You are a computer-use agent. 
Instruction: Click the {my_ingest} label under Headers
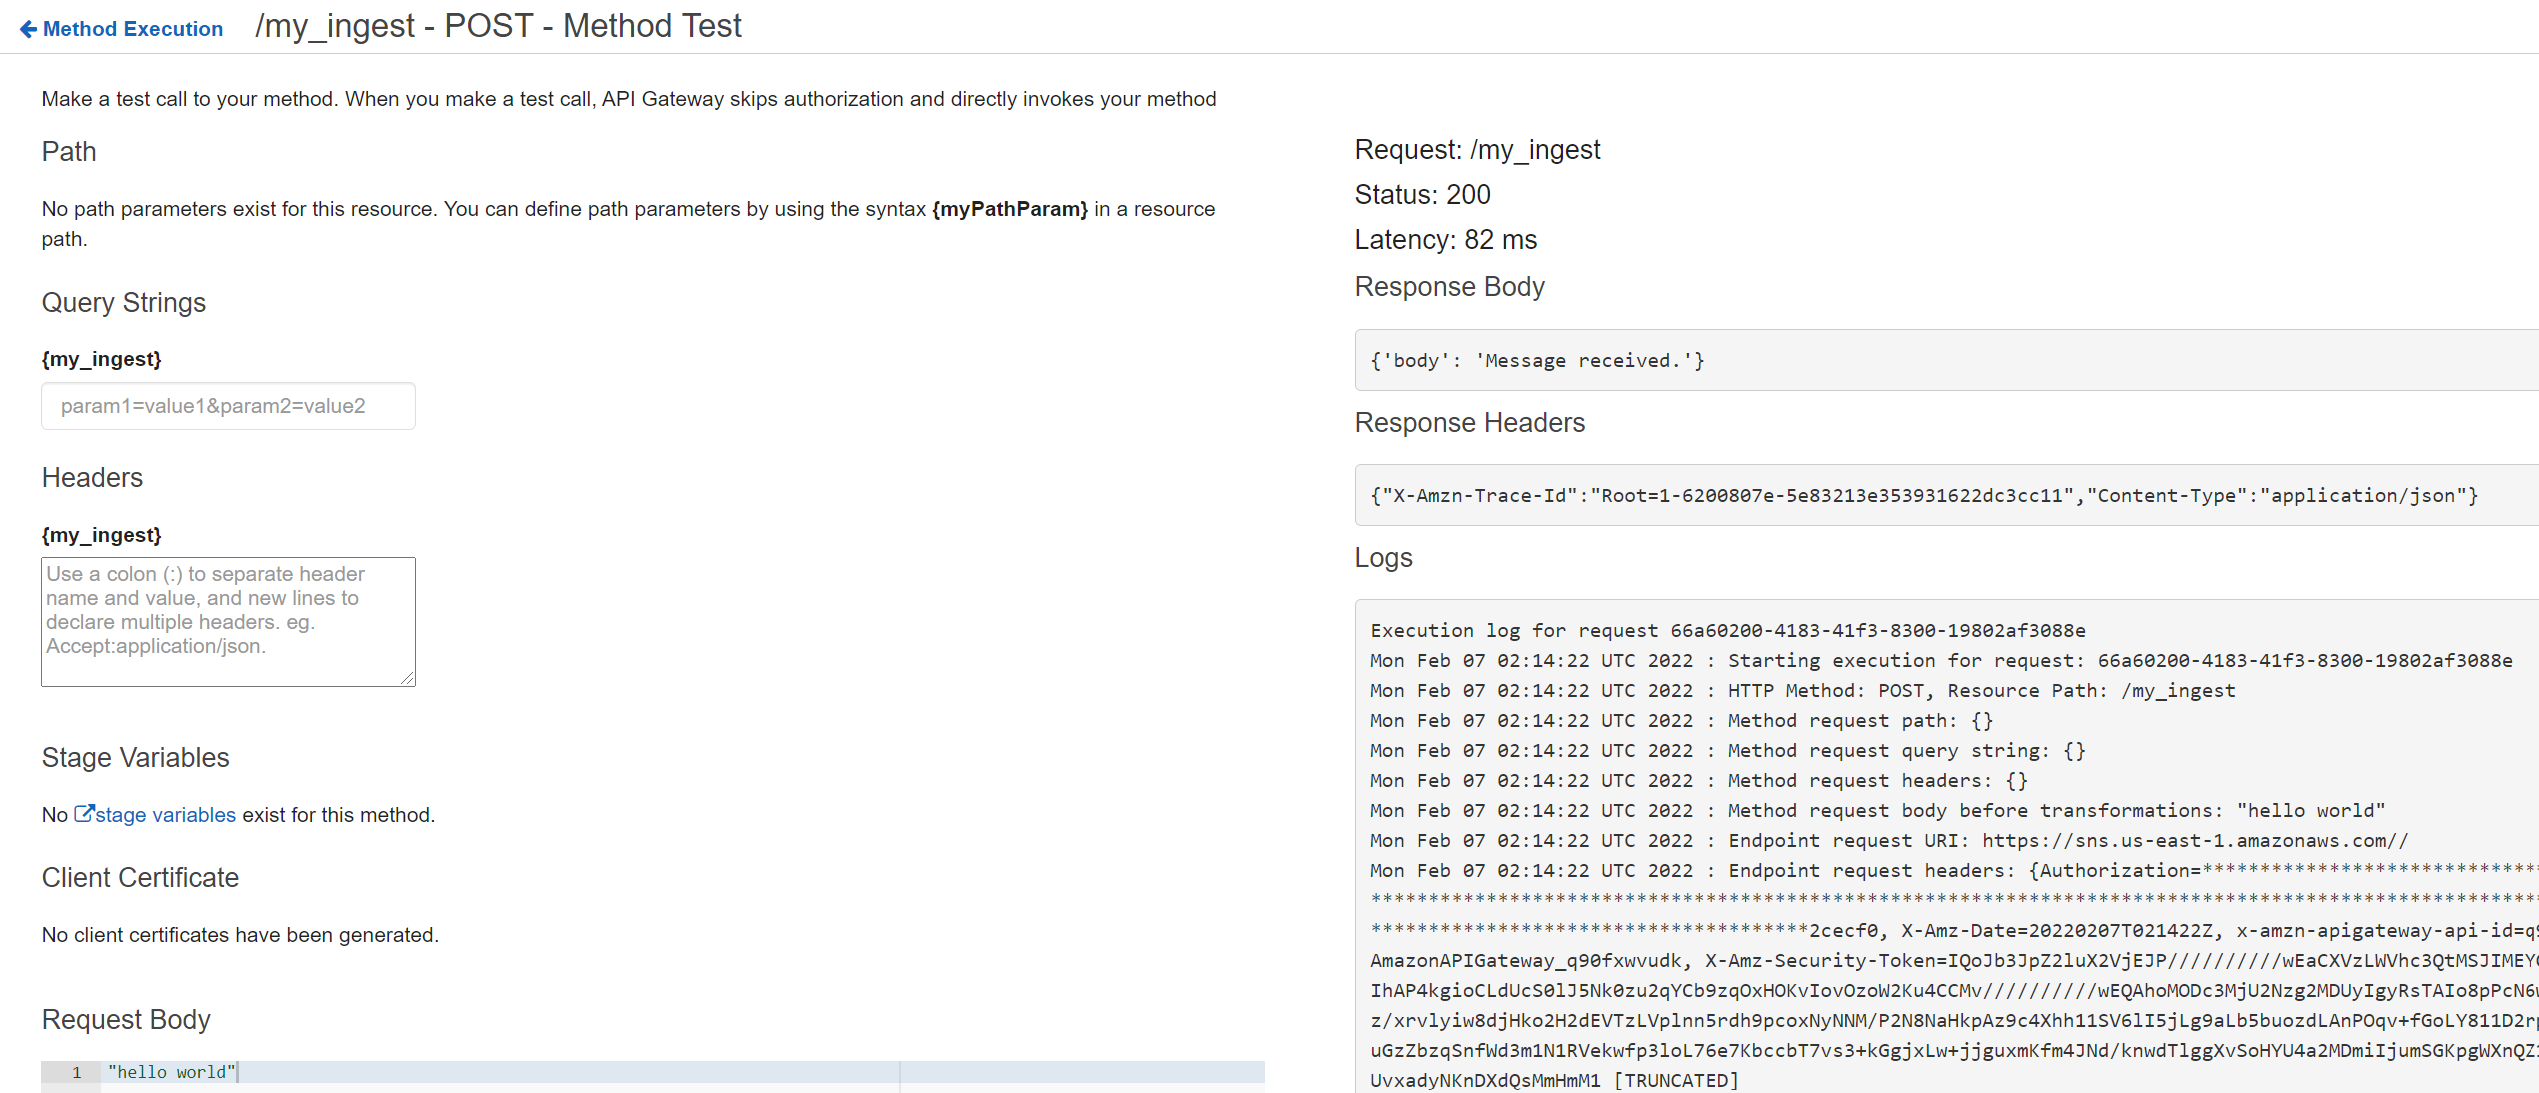[x=101, y=535]
